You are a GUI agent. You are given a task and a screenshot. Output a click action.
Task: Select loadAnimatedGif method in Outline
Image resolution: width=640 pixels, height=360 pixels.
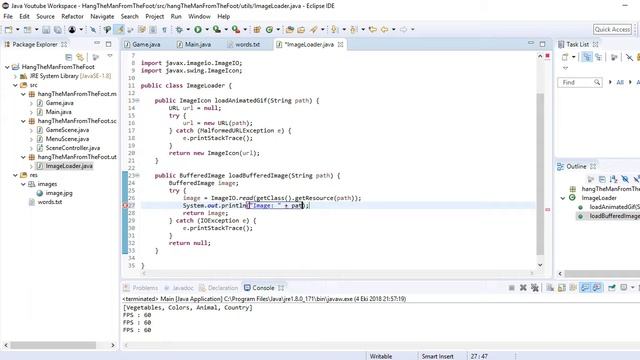click(614, 207)
